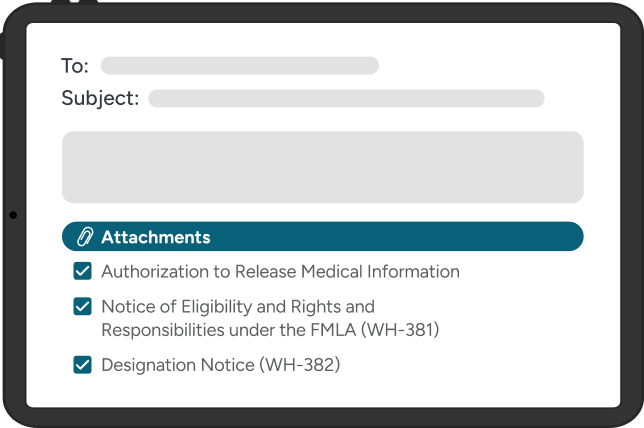Select the Attachments header title text
This screenshot has height=428, width=644.
155,237
